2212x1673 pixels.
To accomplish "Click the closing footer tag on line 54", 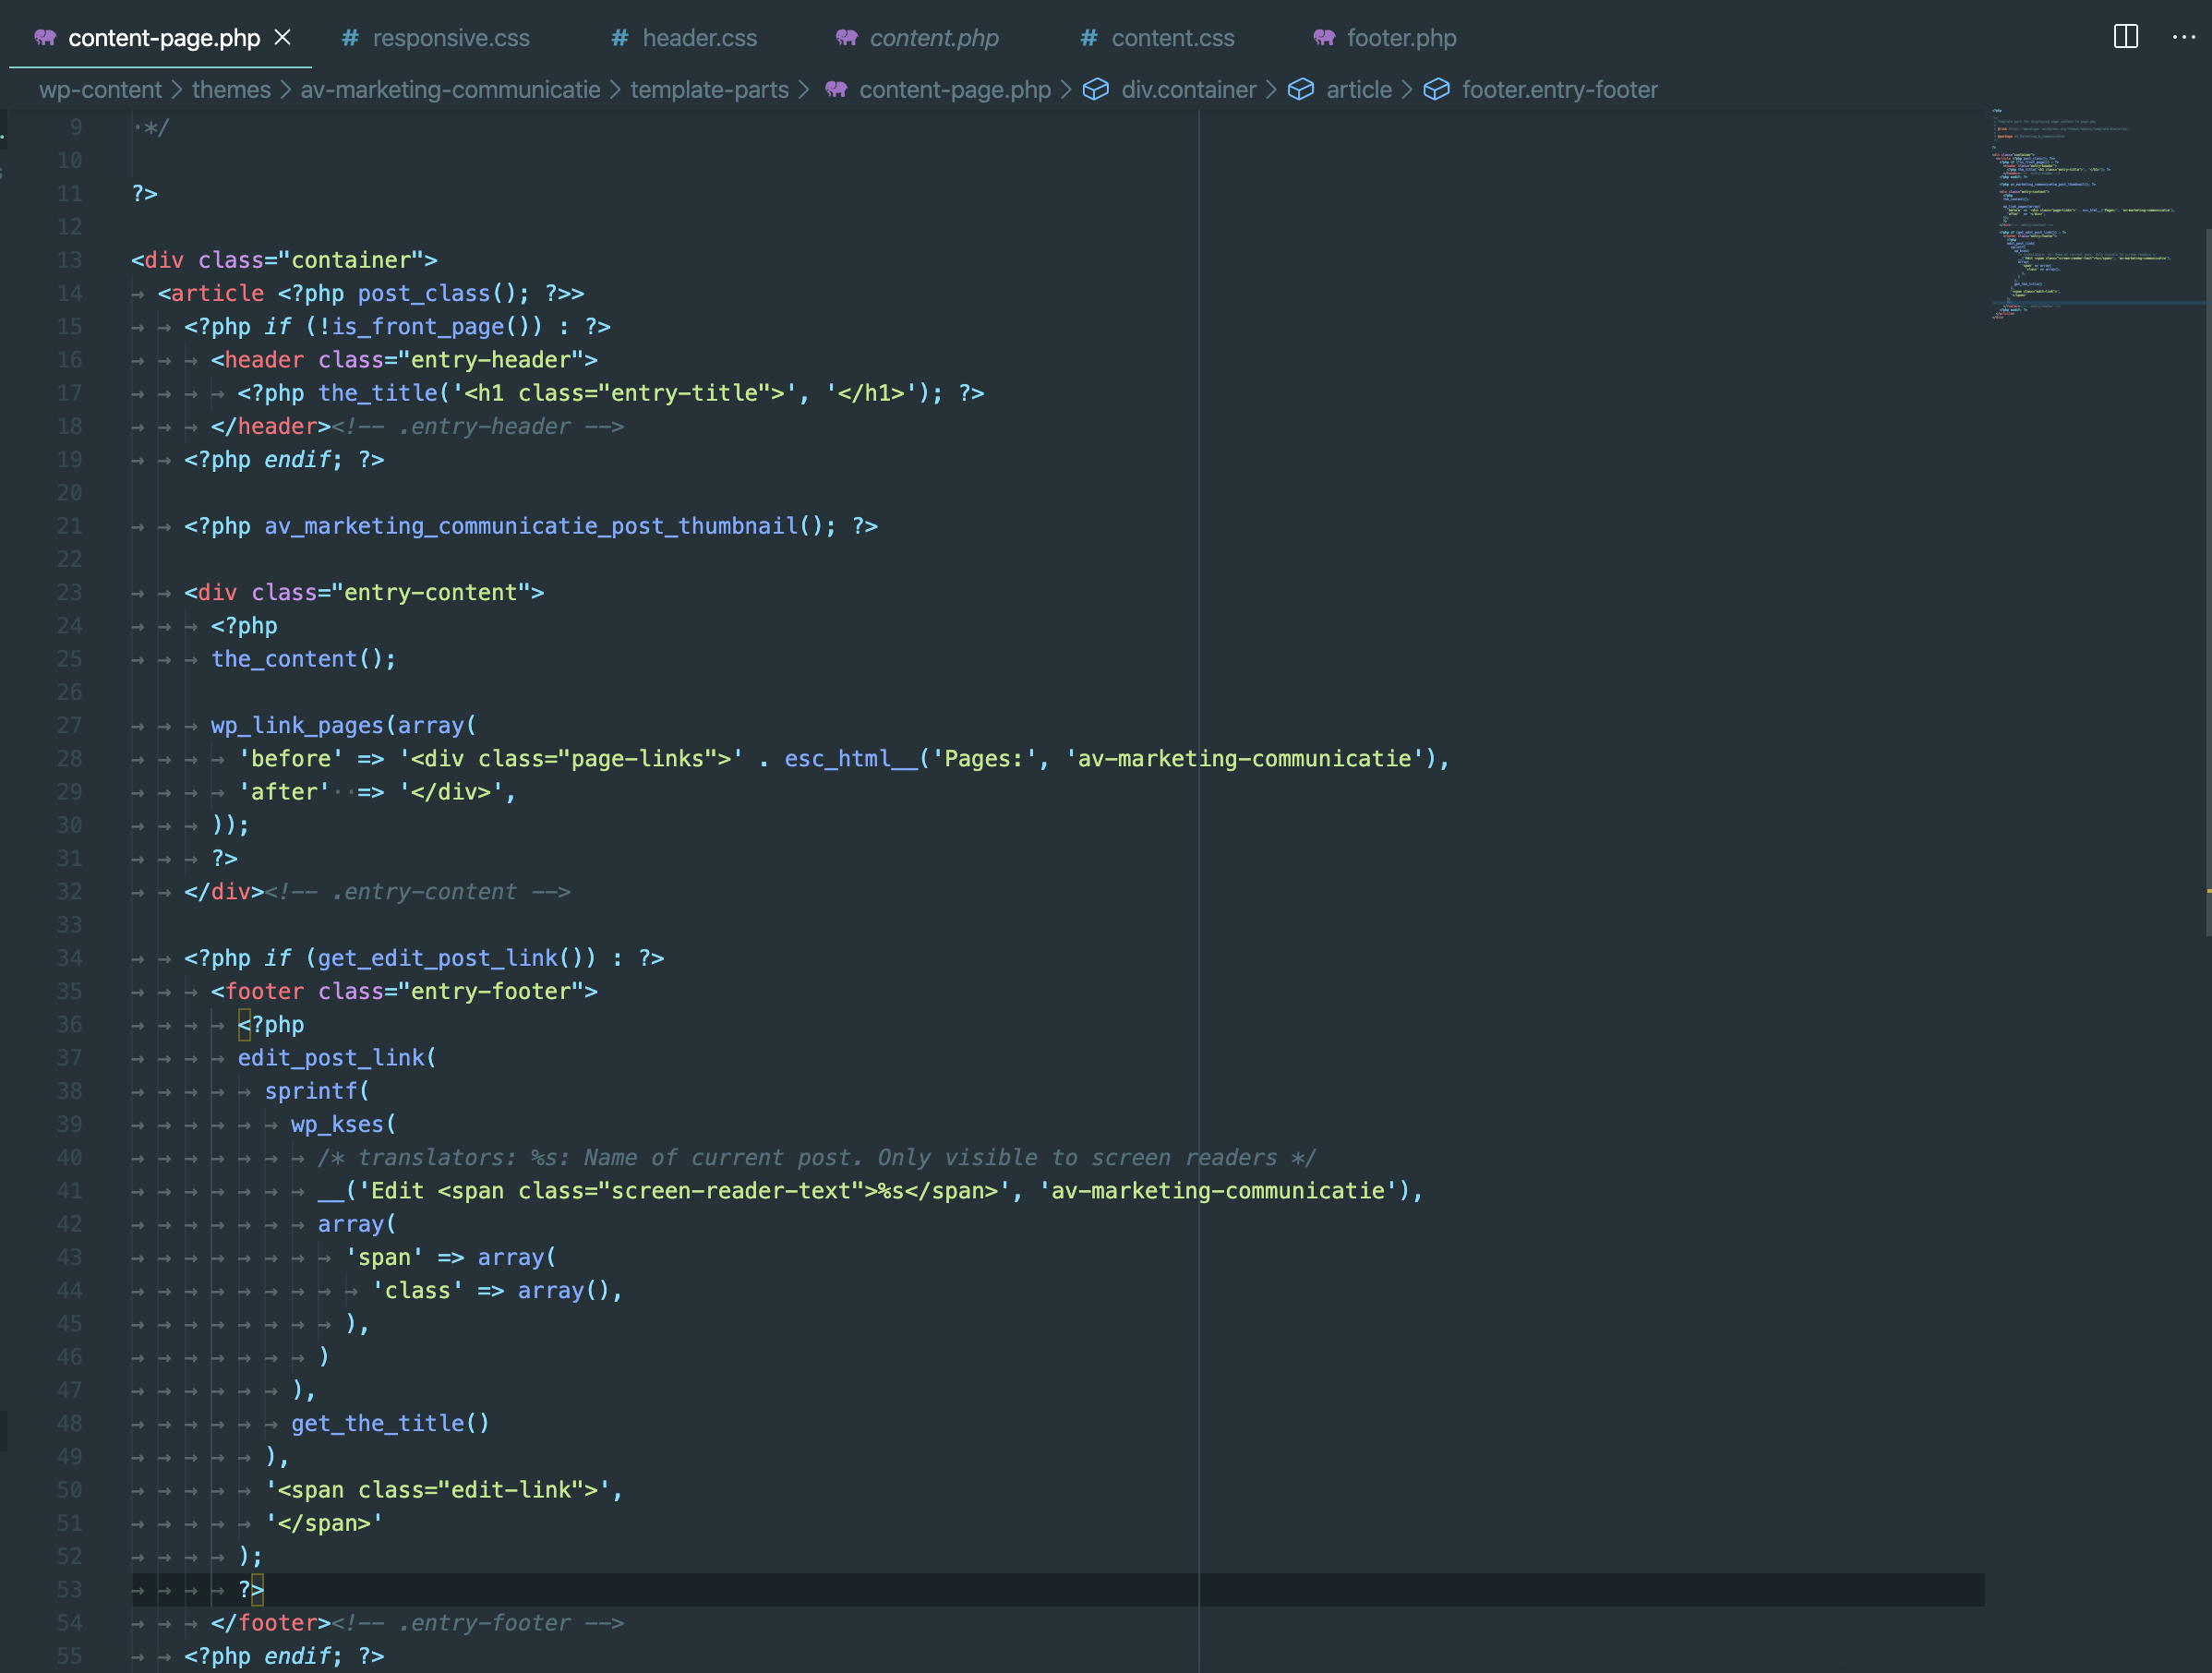I will click(271, 1623).
